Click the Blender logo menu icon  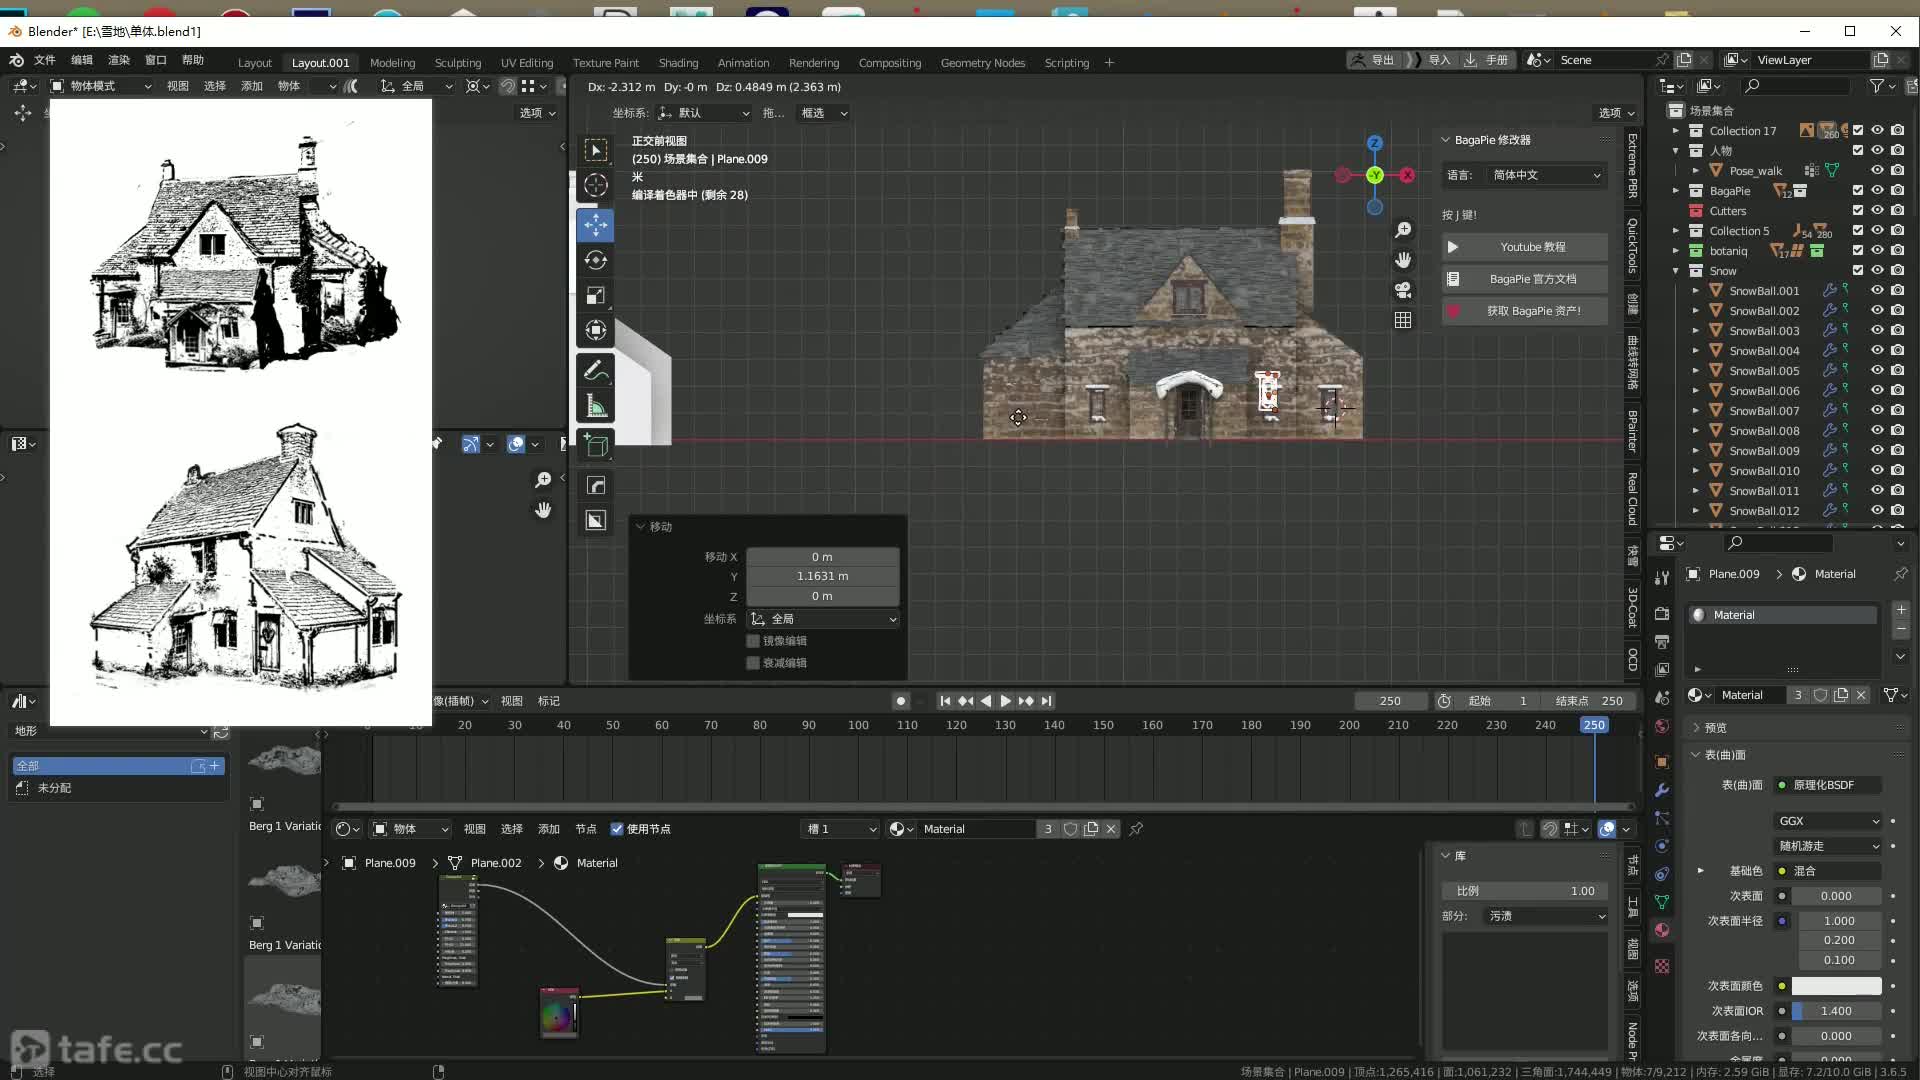tap(16, 60)
